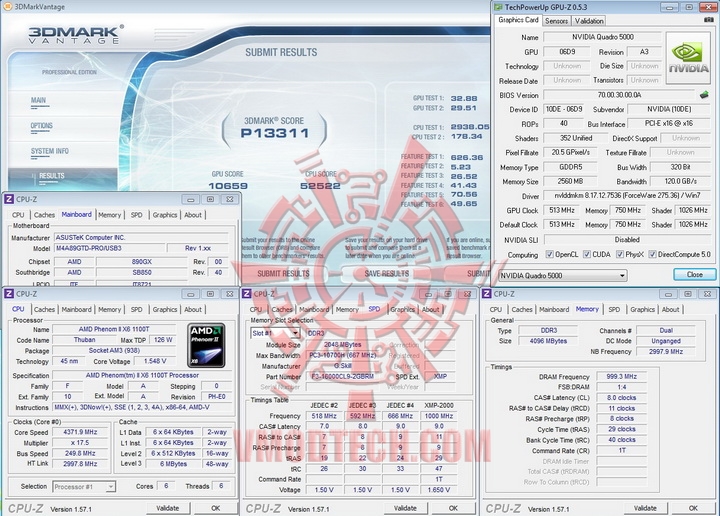Viewport: 720px width, 516px height.
Task: Click the Core Voltage value 1.548 V
Action: (155, 361)
